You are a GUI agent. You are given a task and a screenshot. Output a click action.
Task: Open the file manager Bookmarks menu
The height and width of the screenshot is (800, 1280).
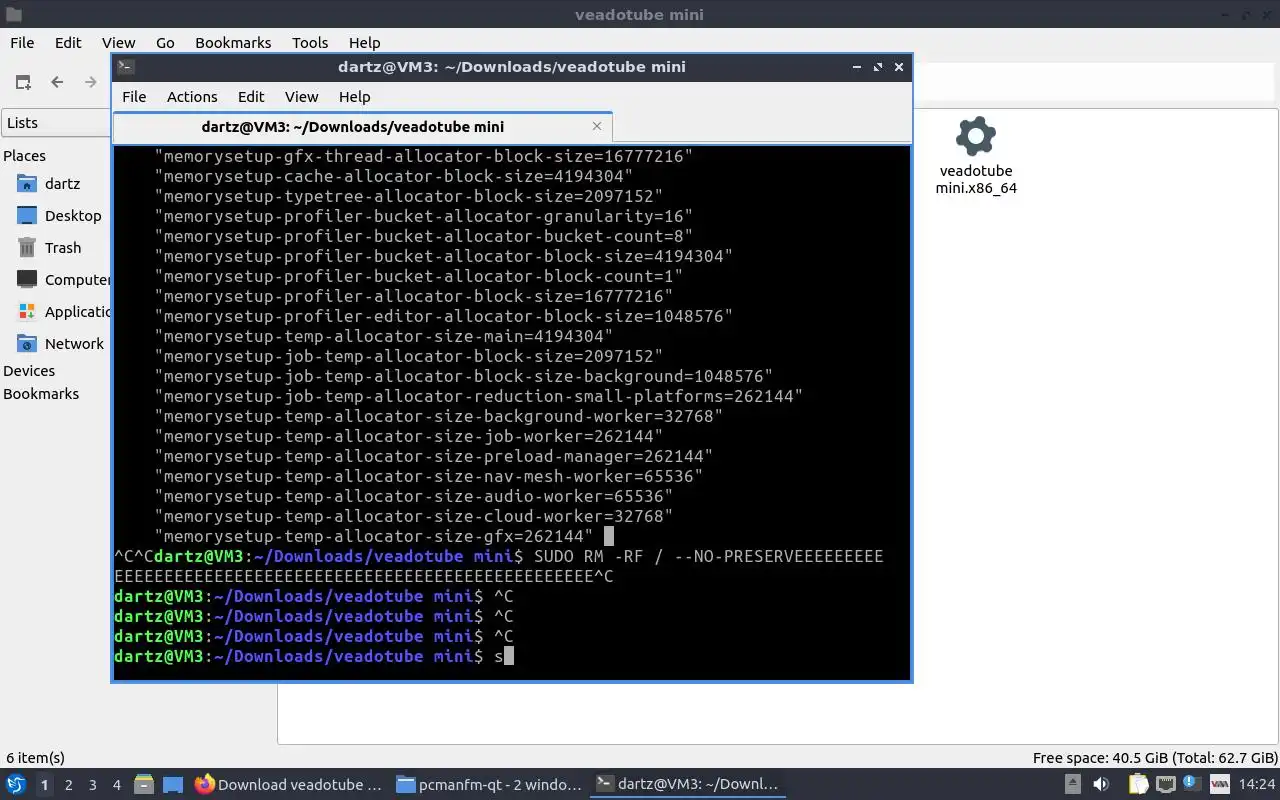pos(233,43)
